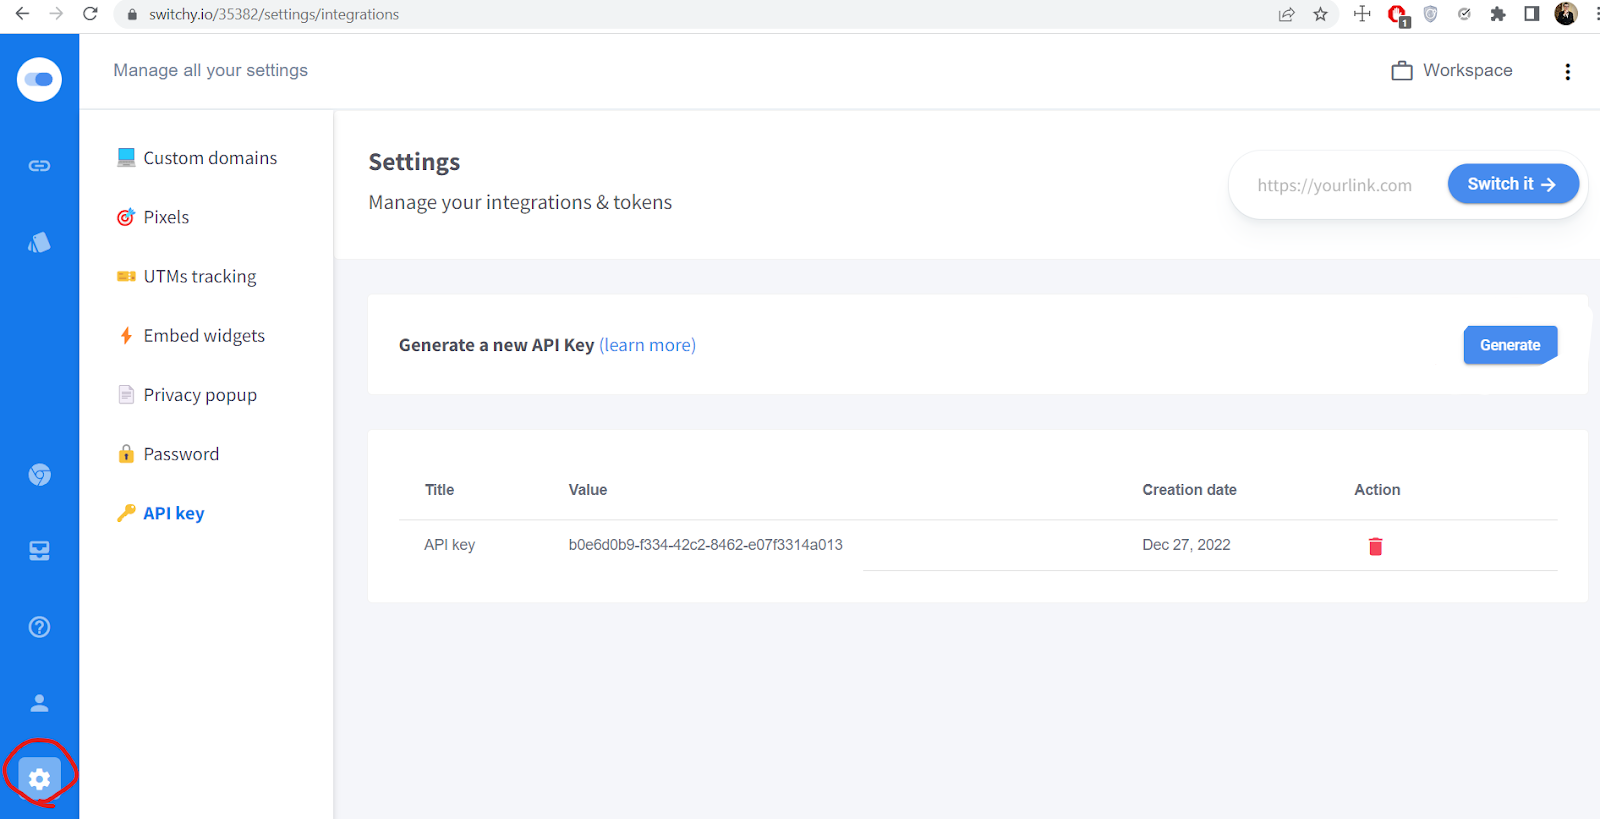Click the Action column header
Image resolution: width=1600 pixels, height=819 pixels.
[x=1377, y=490]
